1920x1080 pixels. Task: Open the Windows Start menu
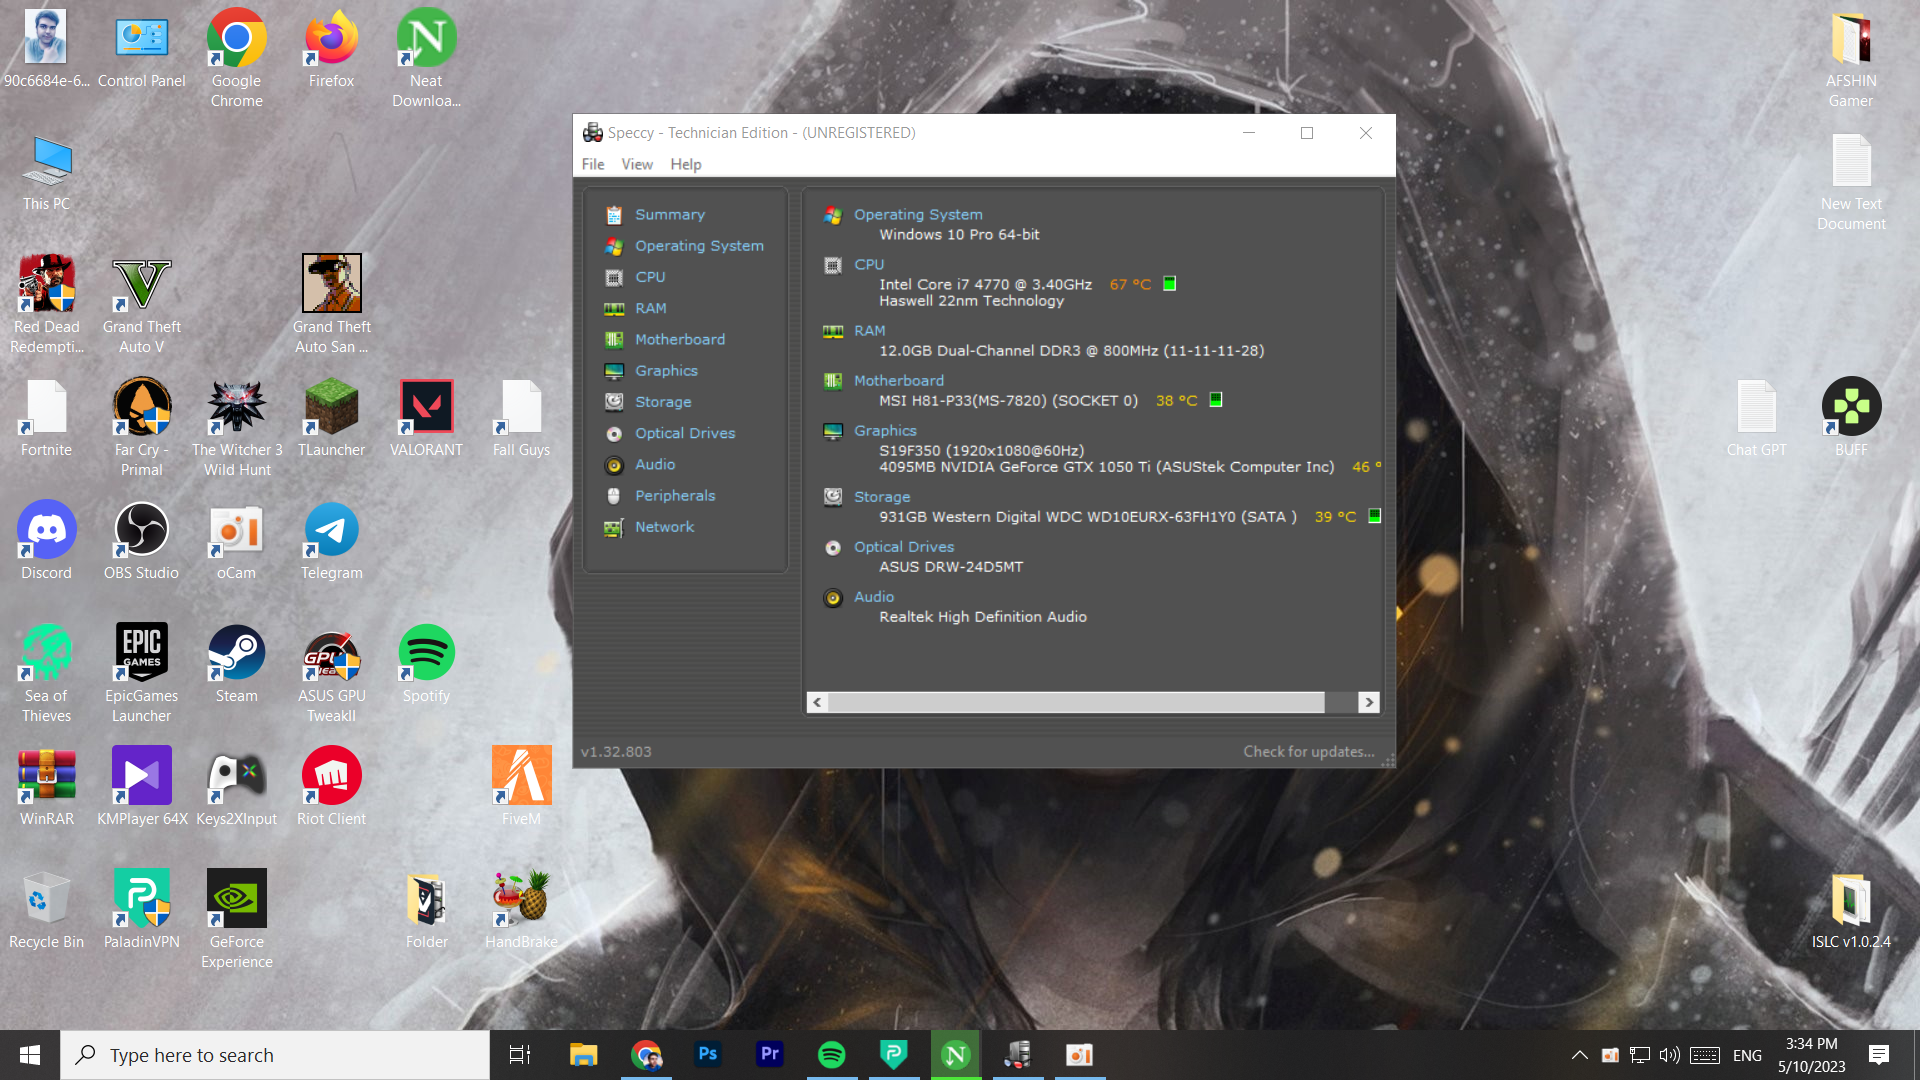pyautogui.click(x=30, y=1055)
